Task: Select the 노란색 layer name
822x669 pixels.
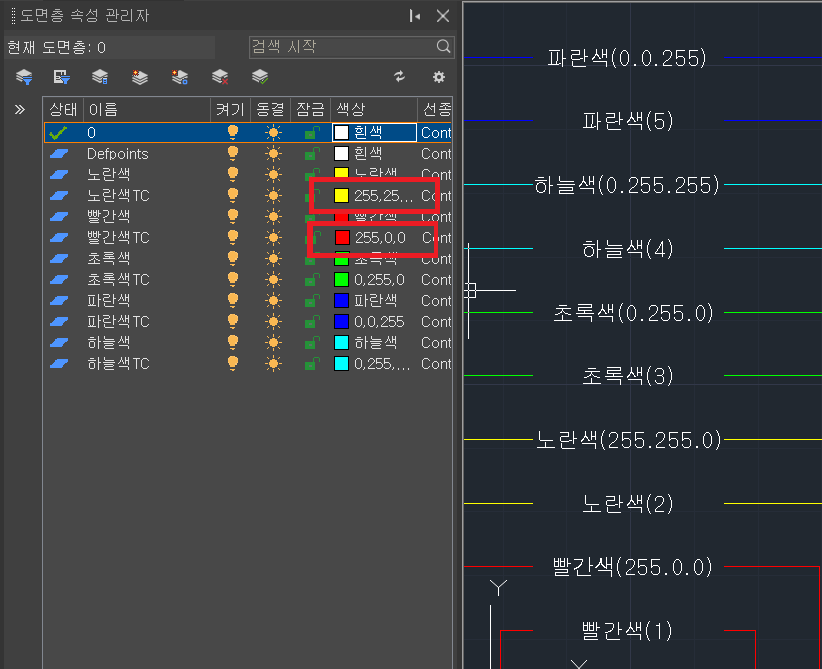Action: pyautogui.click(x=109, y=175)
